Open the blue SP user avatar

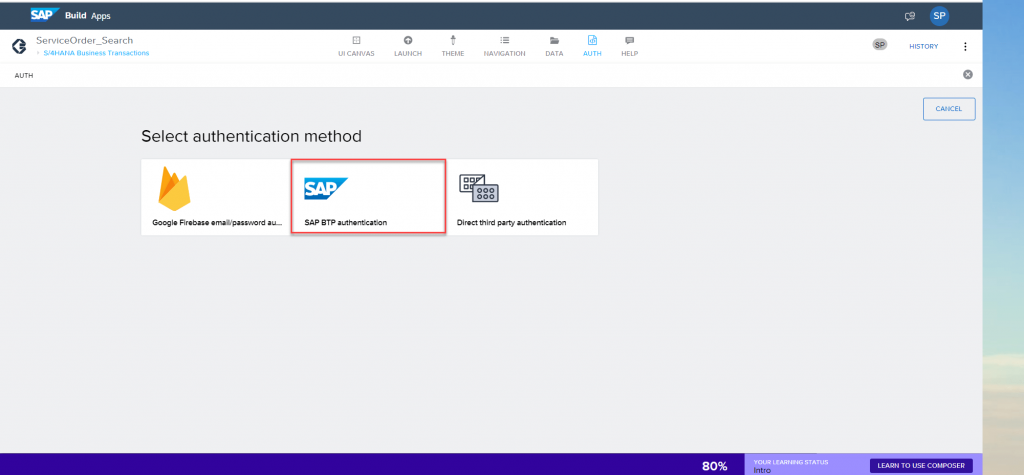pyautogui.click(x=939, y=16)
